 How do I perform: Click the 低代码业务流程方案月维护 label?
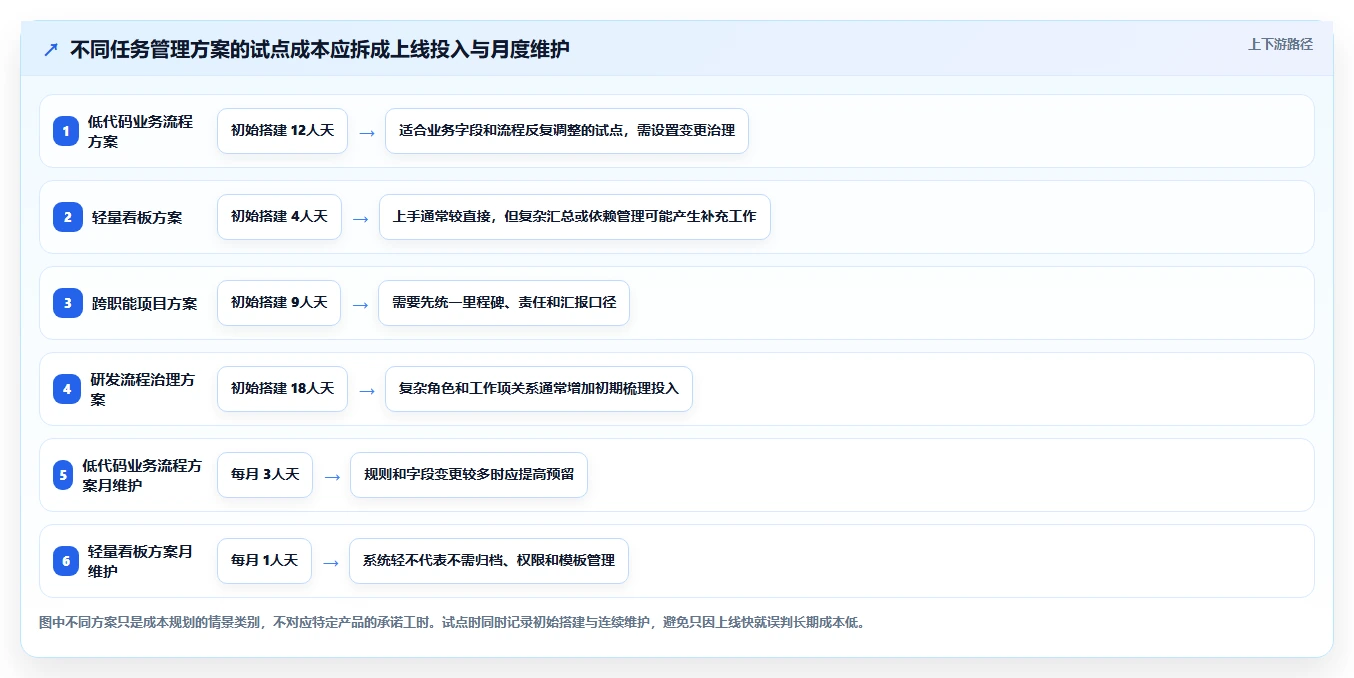tap(142, 475)
